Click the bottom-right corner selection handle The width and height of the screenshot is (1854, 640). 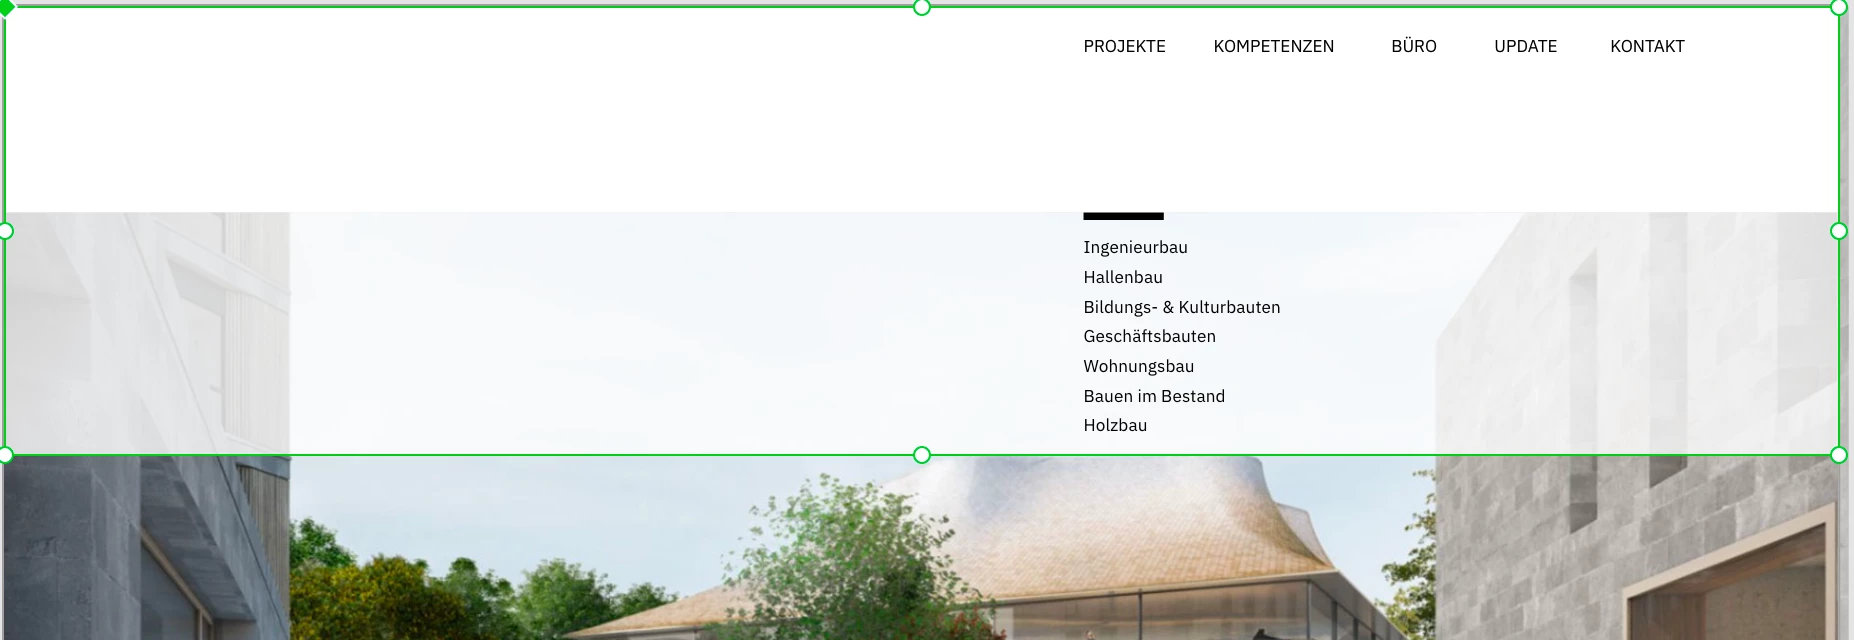[x=1838, y=455]
